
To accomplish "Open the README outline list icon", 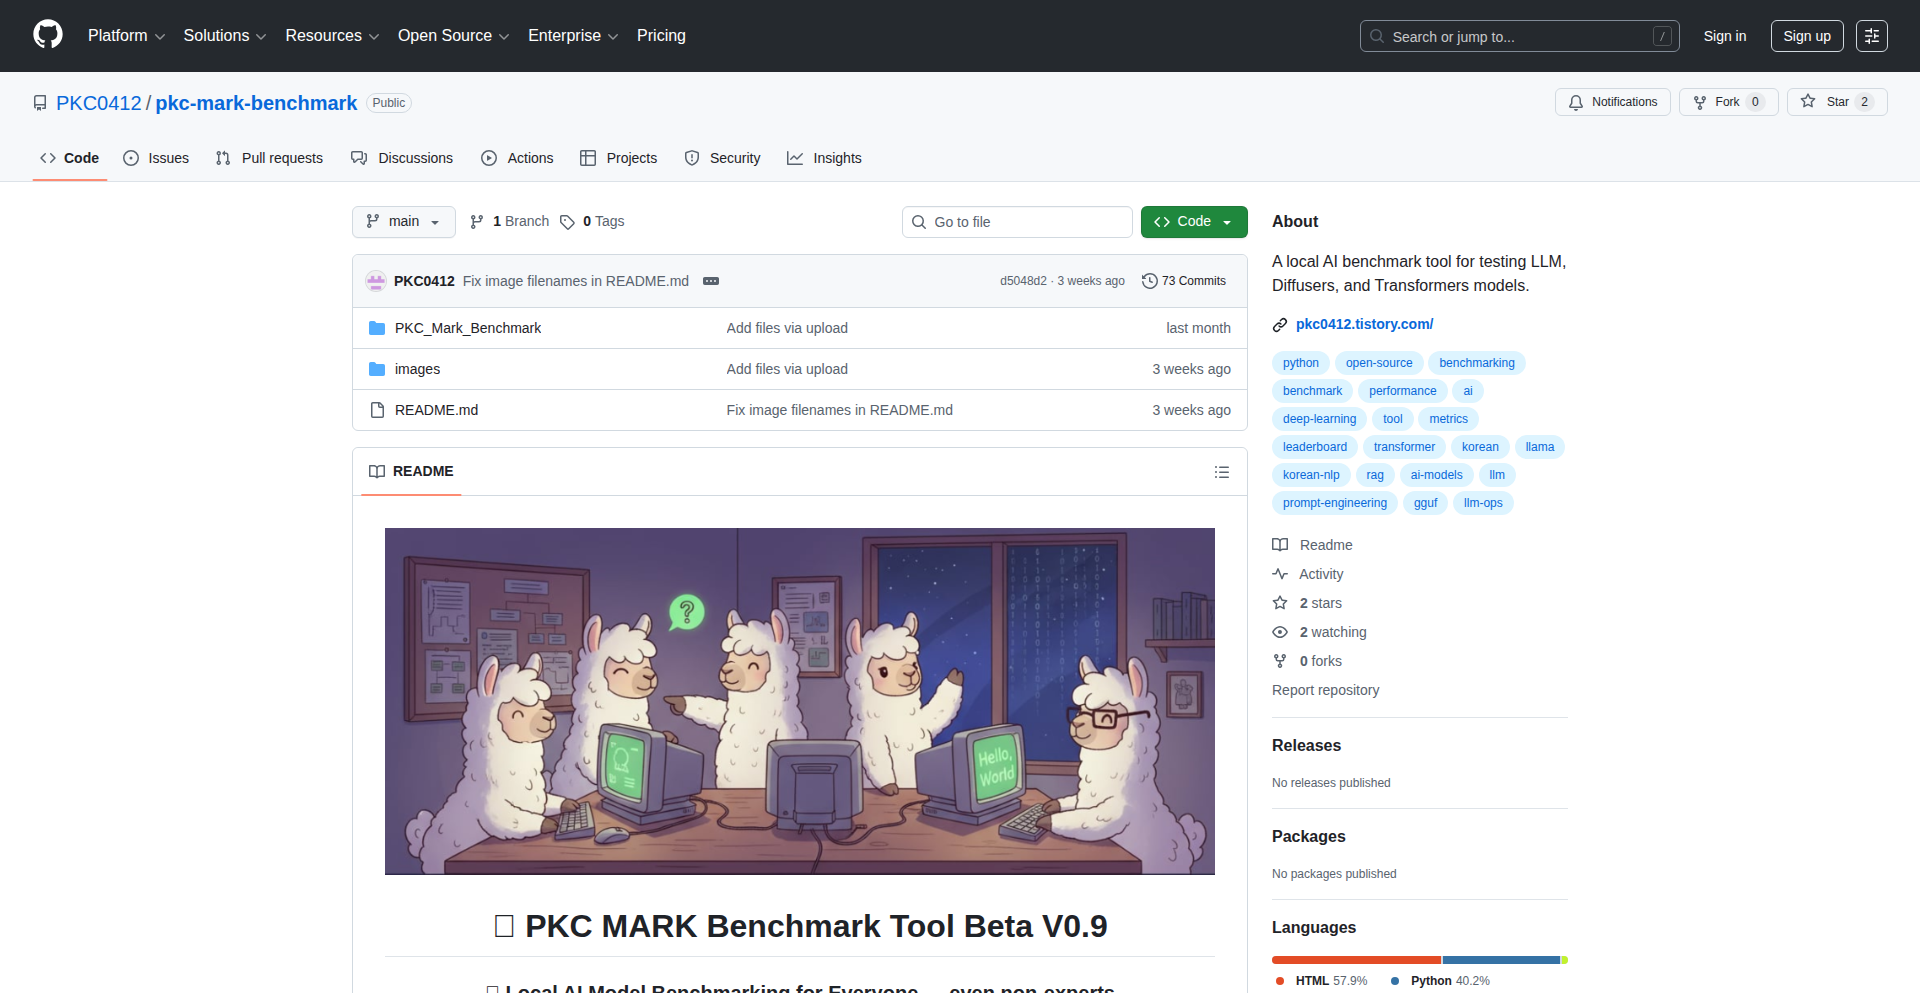I will pyautogui.click(x=1222, y=472).
